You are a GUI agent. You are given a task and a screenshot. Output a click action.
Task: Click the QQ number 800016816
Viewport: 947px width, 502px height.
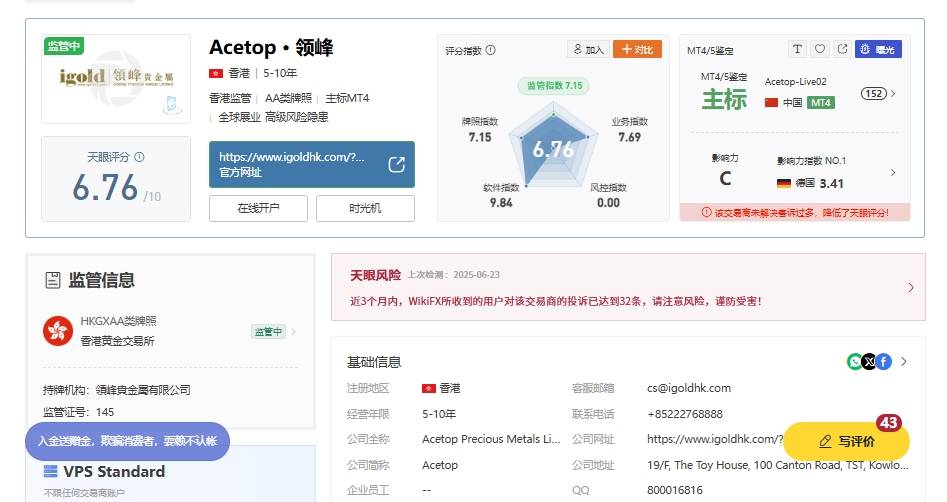tap(675, 491)
